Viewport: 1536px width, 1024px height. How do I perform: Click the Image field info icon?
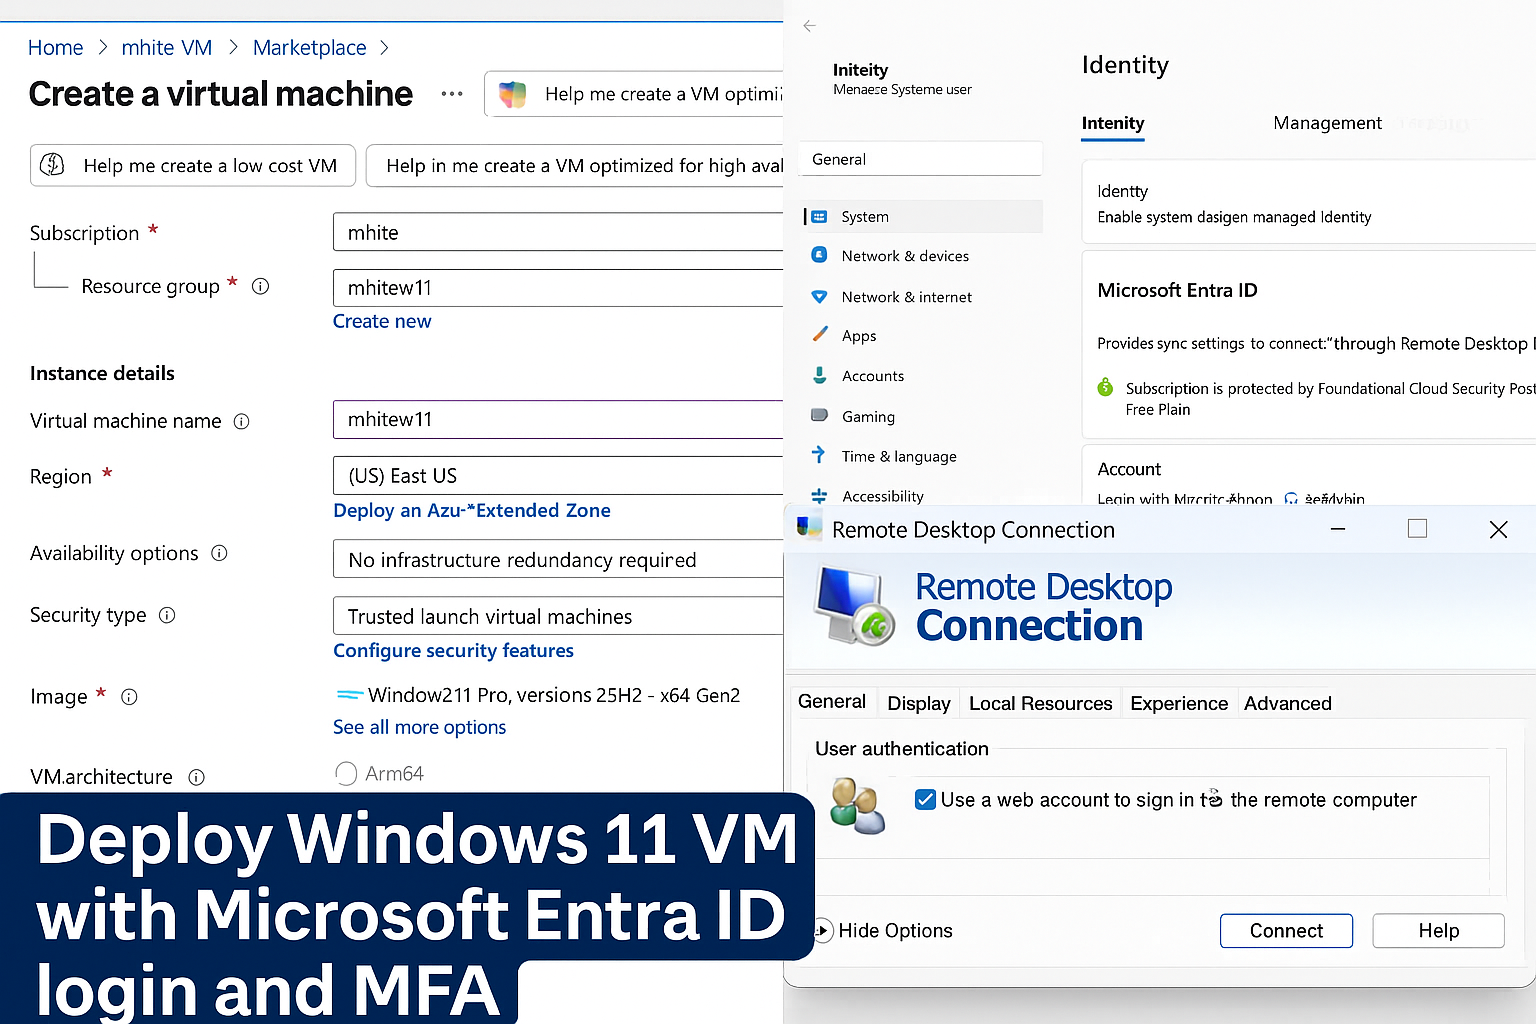tap(129, 697)
